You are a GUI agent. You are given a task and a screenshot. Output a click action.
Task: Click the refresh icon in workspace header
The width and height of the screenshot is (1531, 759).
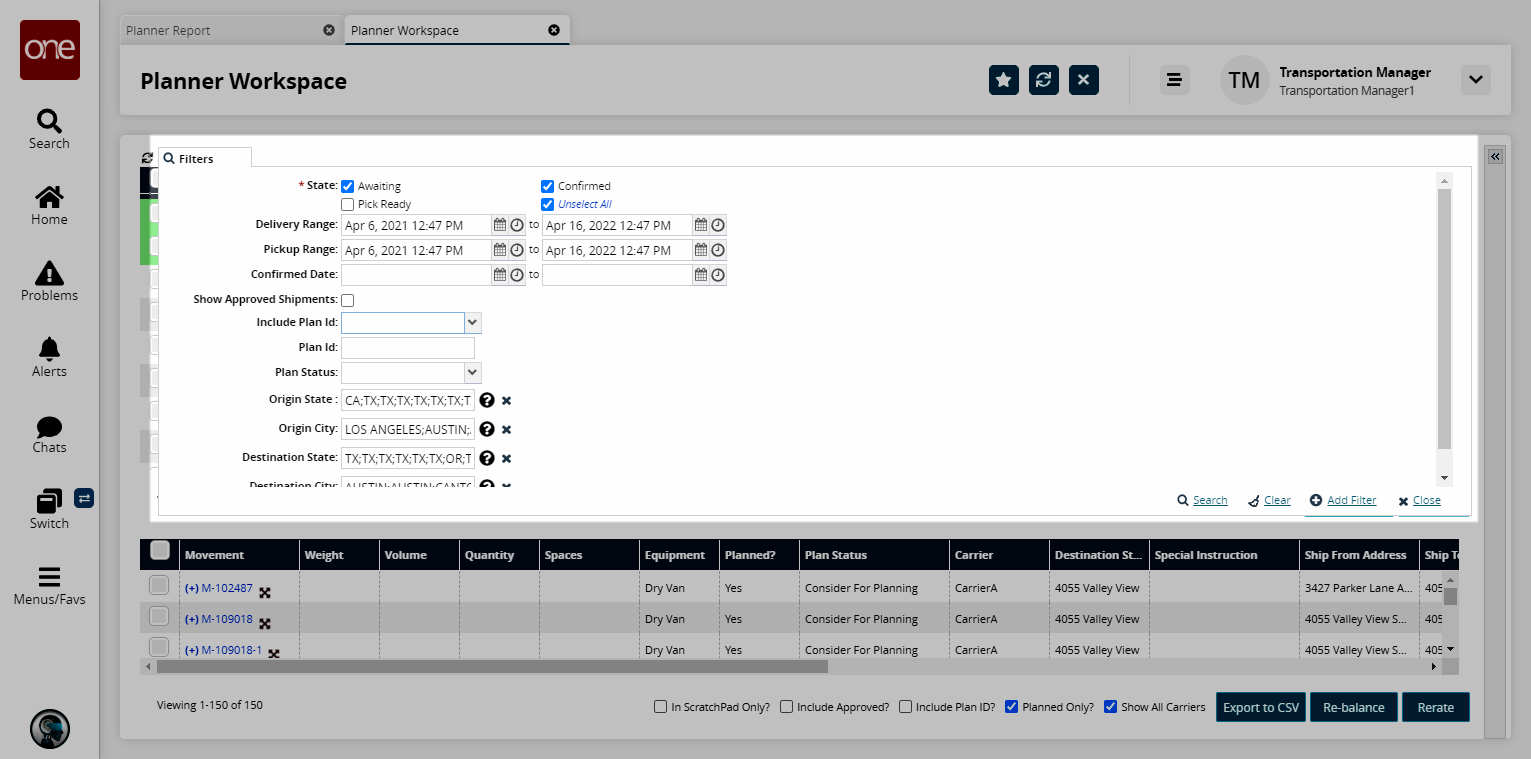1043,80
